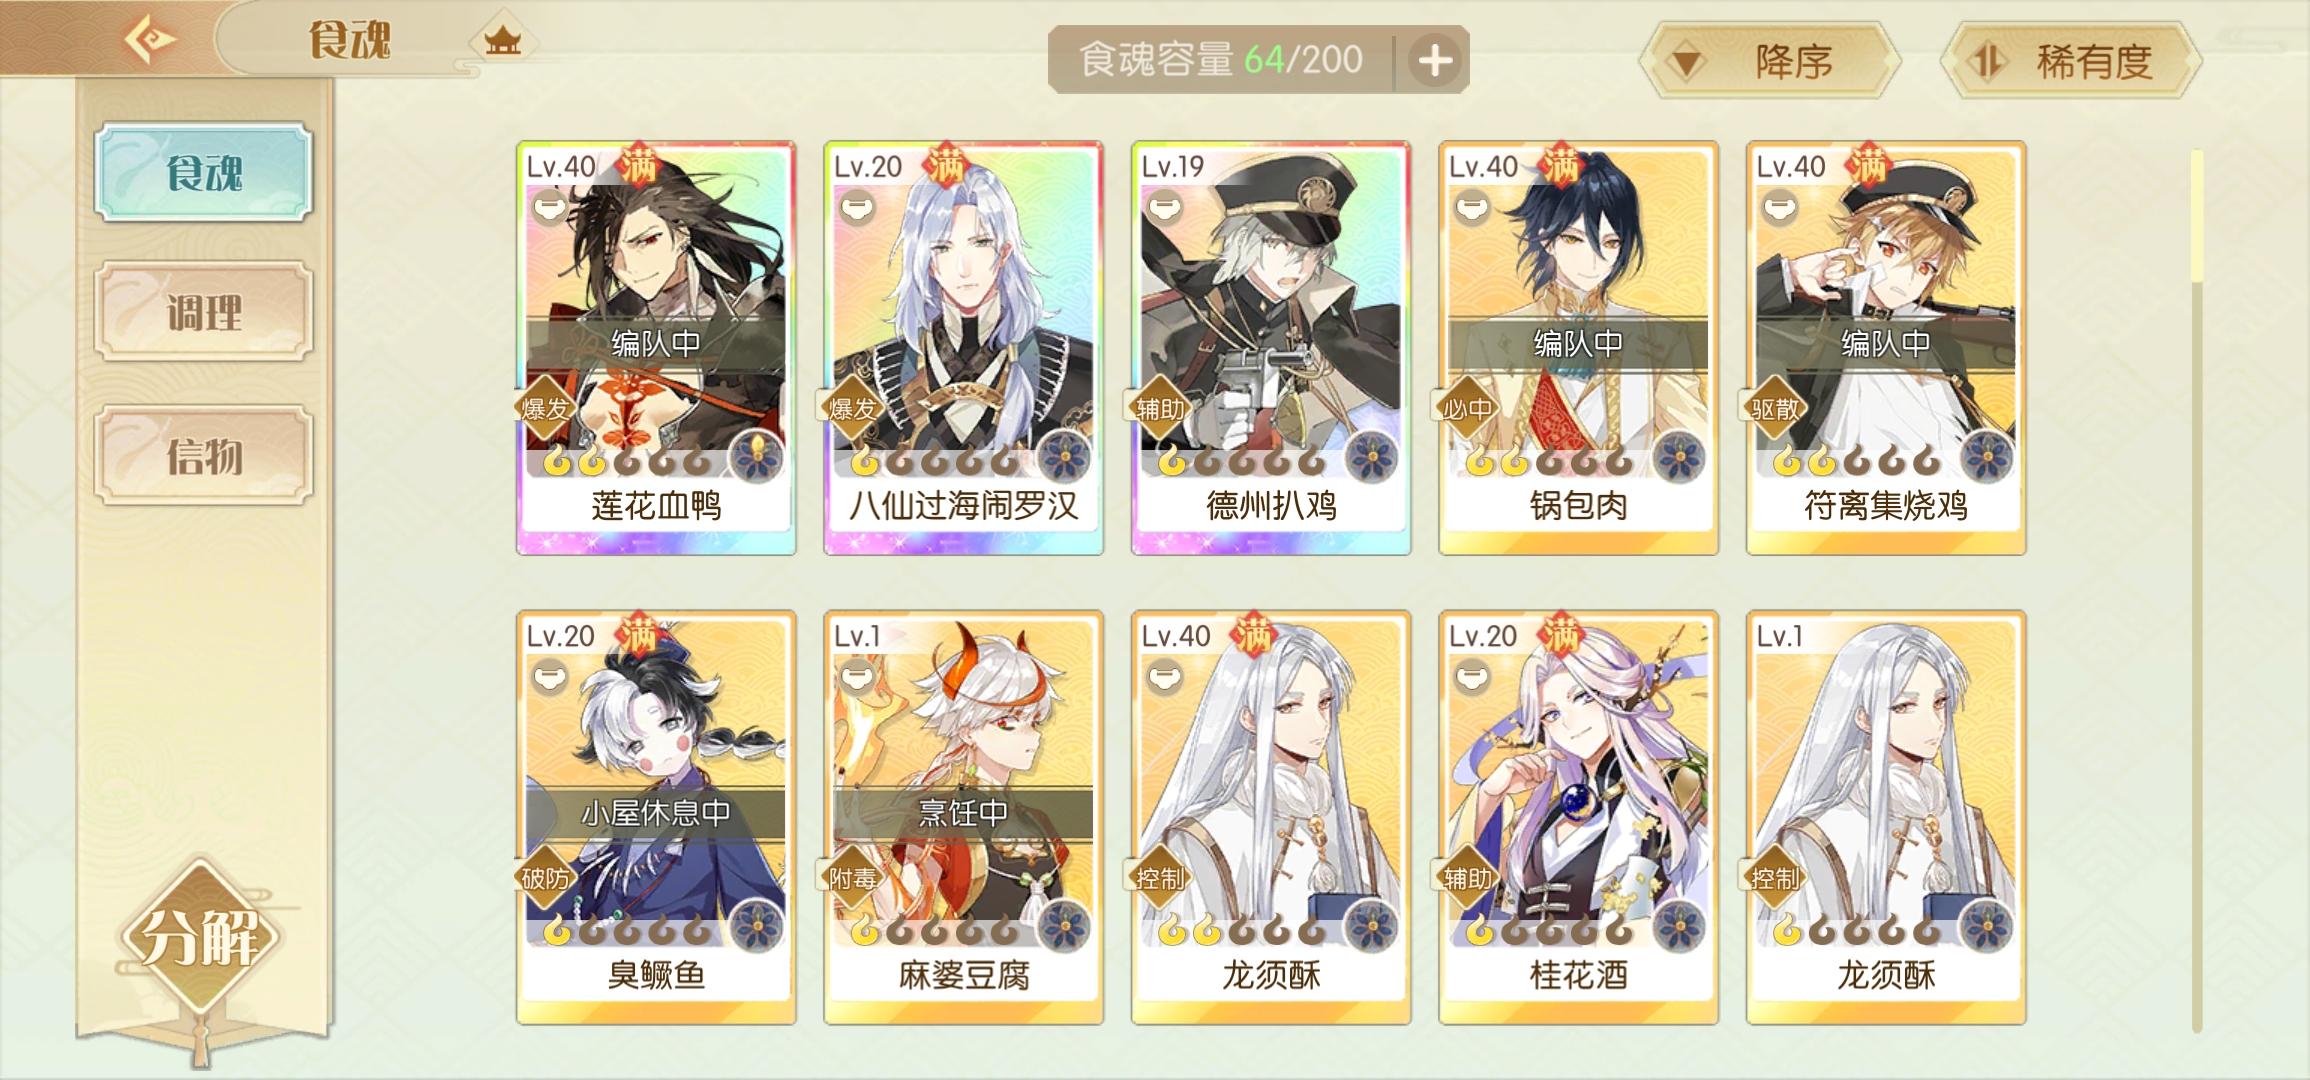Click the 附毒 badge on 麻婆豆腐 card
The width and height of the screenshot is (2310, 1080).
click(x=852, y=878)
